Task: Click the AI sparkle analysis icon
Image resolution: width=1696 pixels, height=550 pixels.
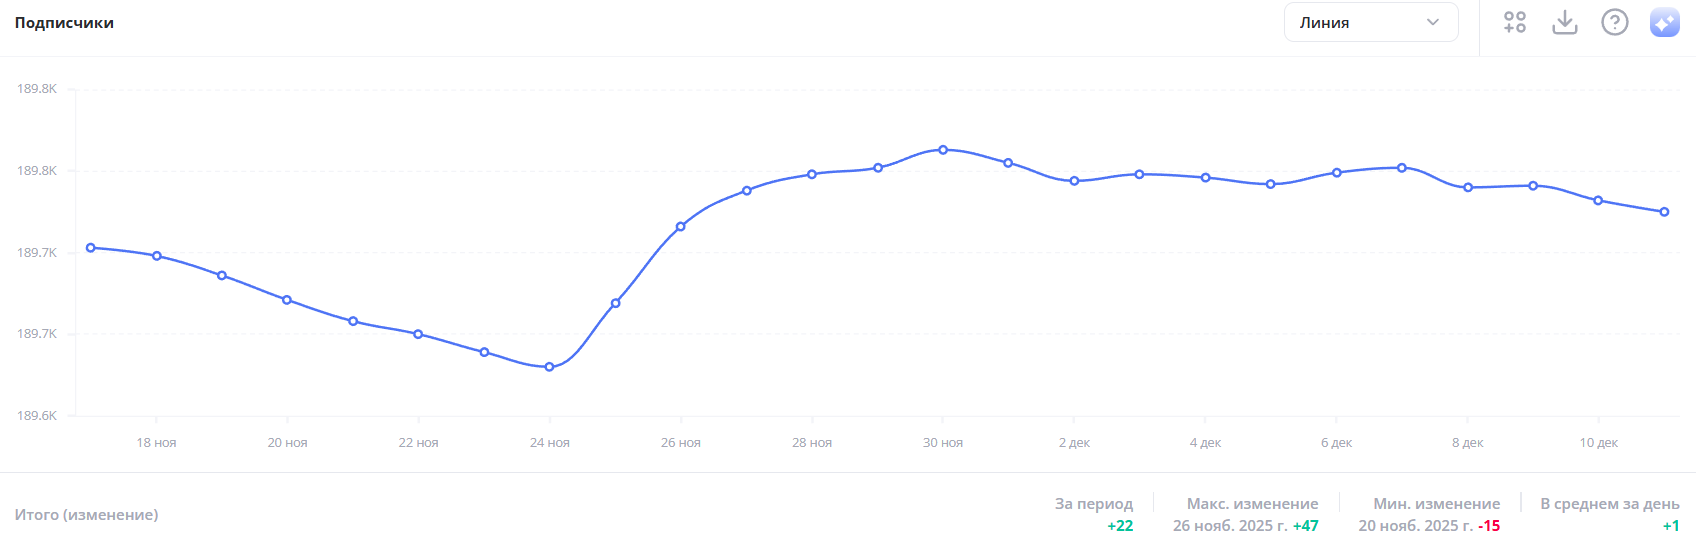Action: [1665, 22]
